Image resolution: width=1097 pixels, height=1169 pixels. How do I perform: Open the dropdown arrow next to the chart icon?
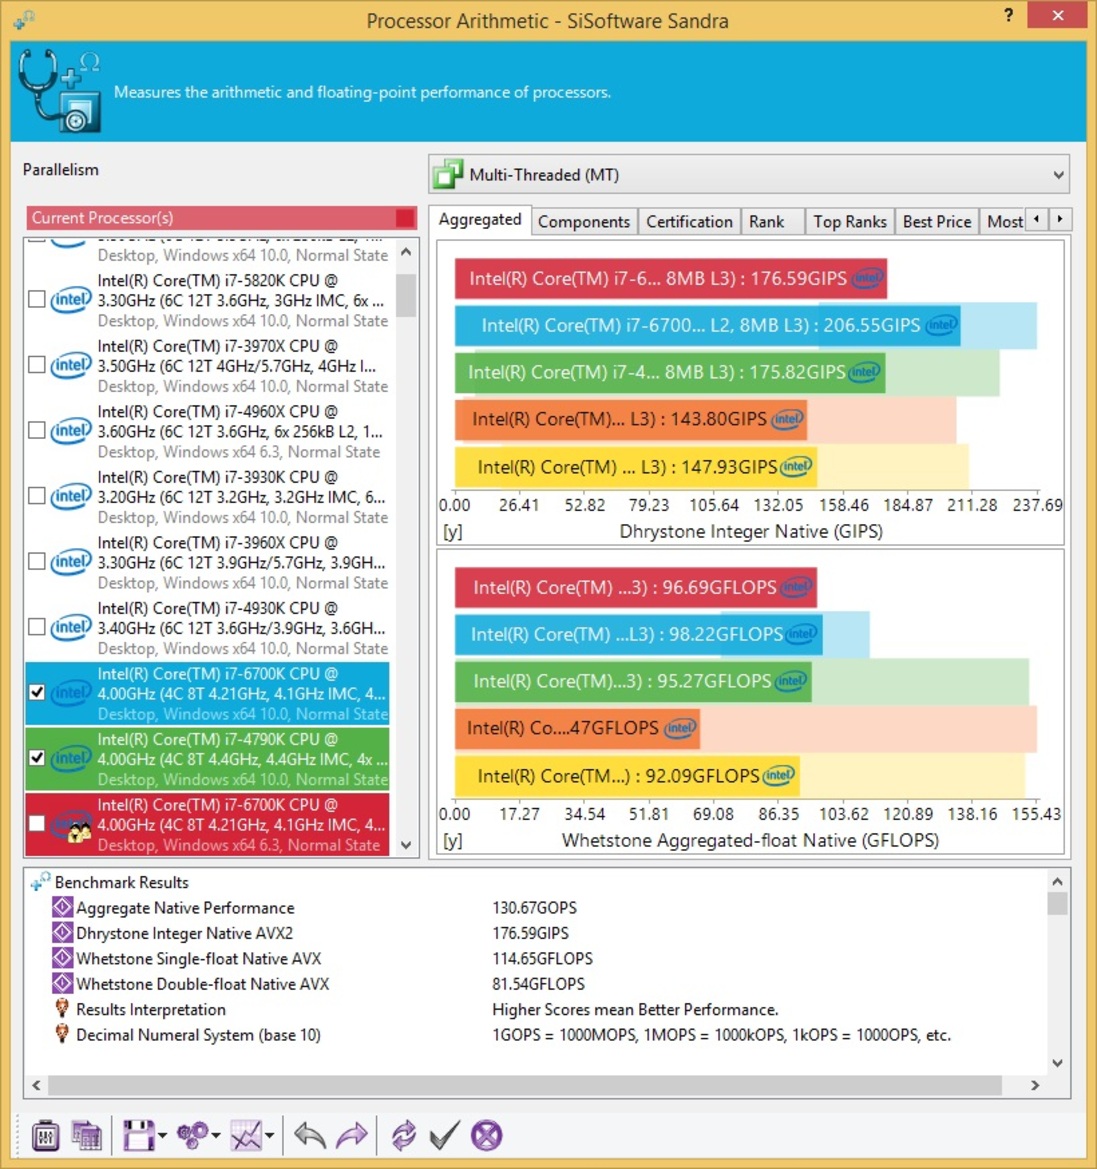[x=269, y=1136]
